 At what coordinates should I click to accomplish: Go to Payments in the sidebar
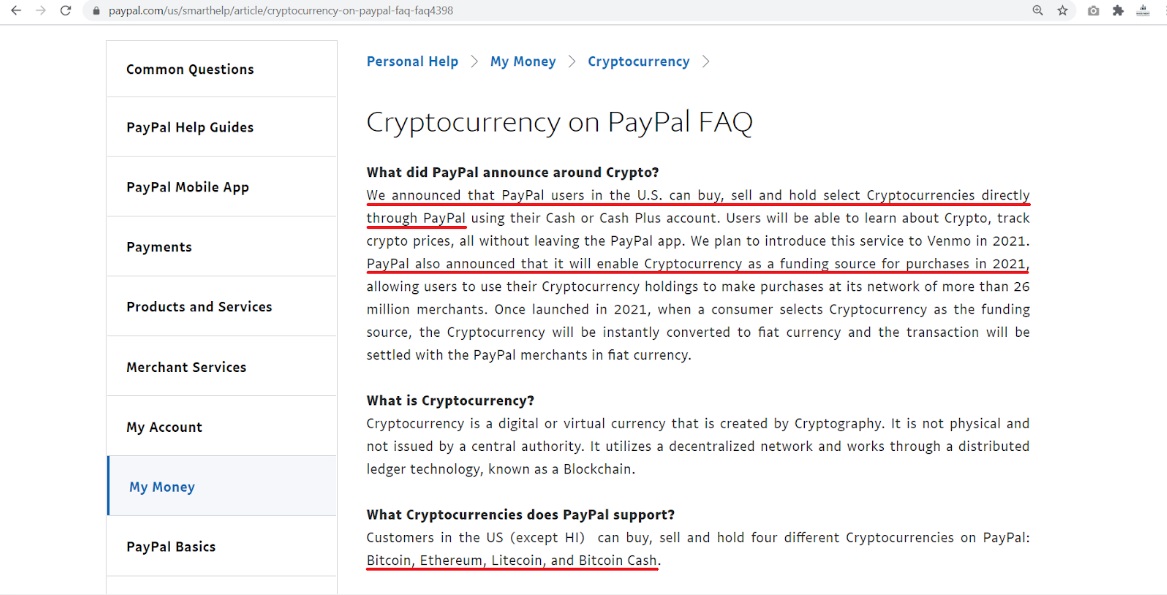coord(159,247)
